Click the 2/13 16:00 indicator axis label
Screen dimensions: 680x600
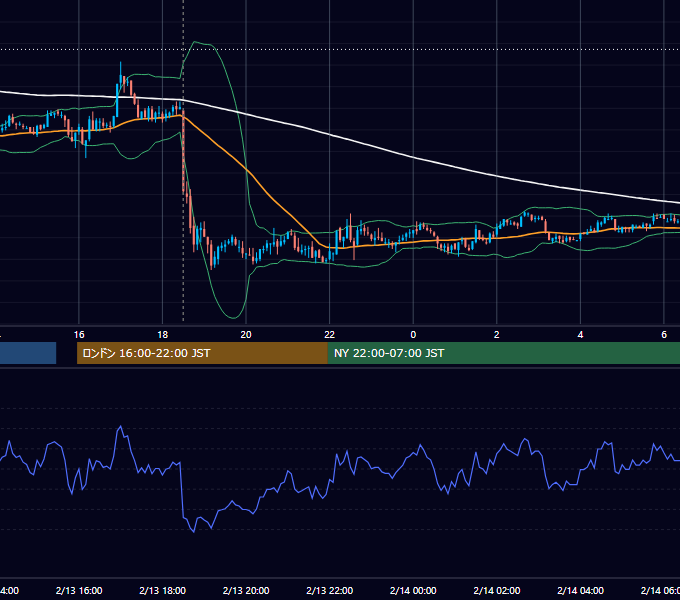pyautogui.click(x=79, y=590)
